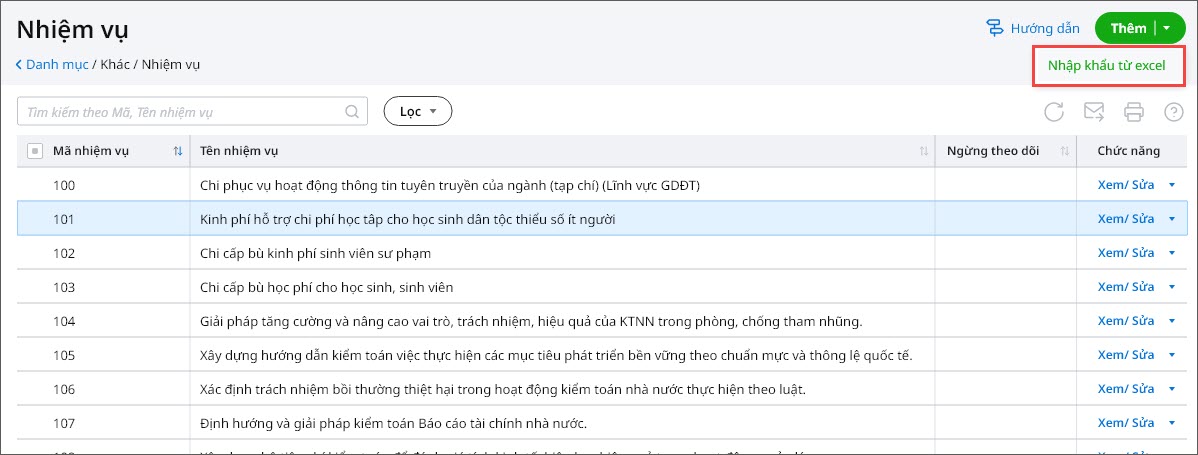The width and height of the screenshot is (1198, 455).
Task: Open the action arrow for row 104
Action: tap(1172, 321)
